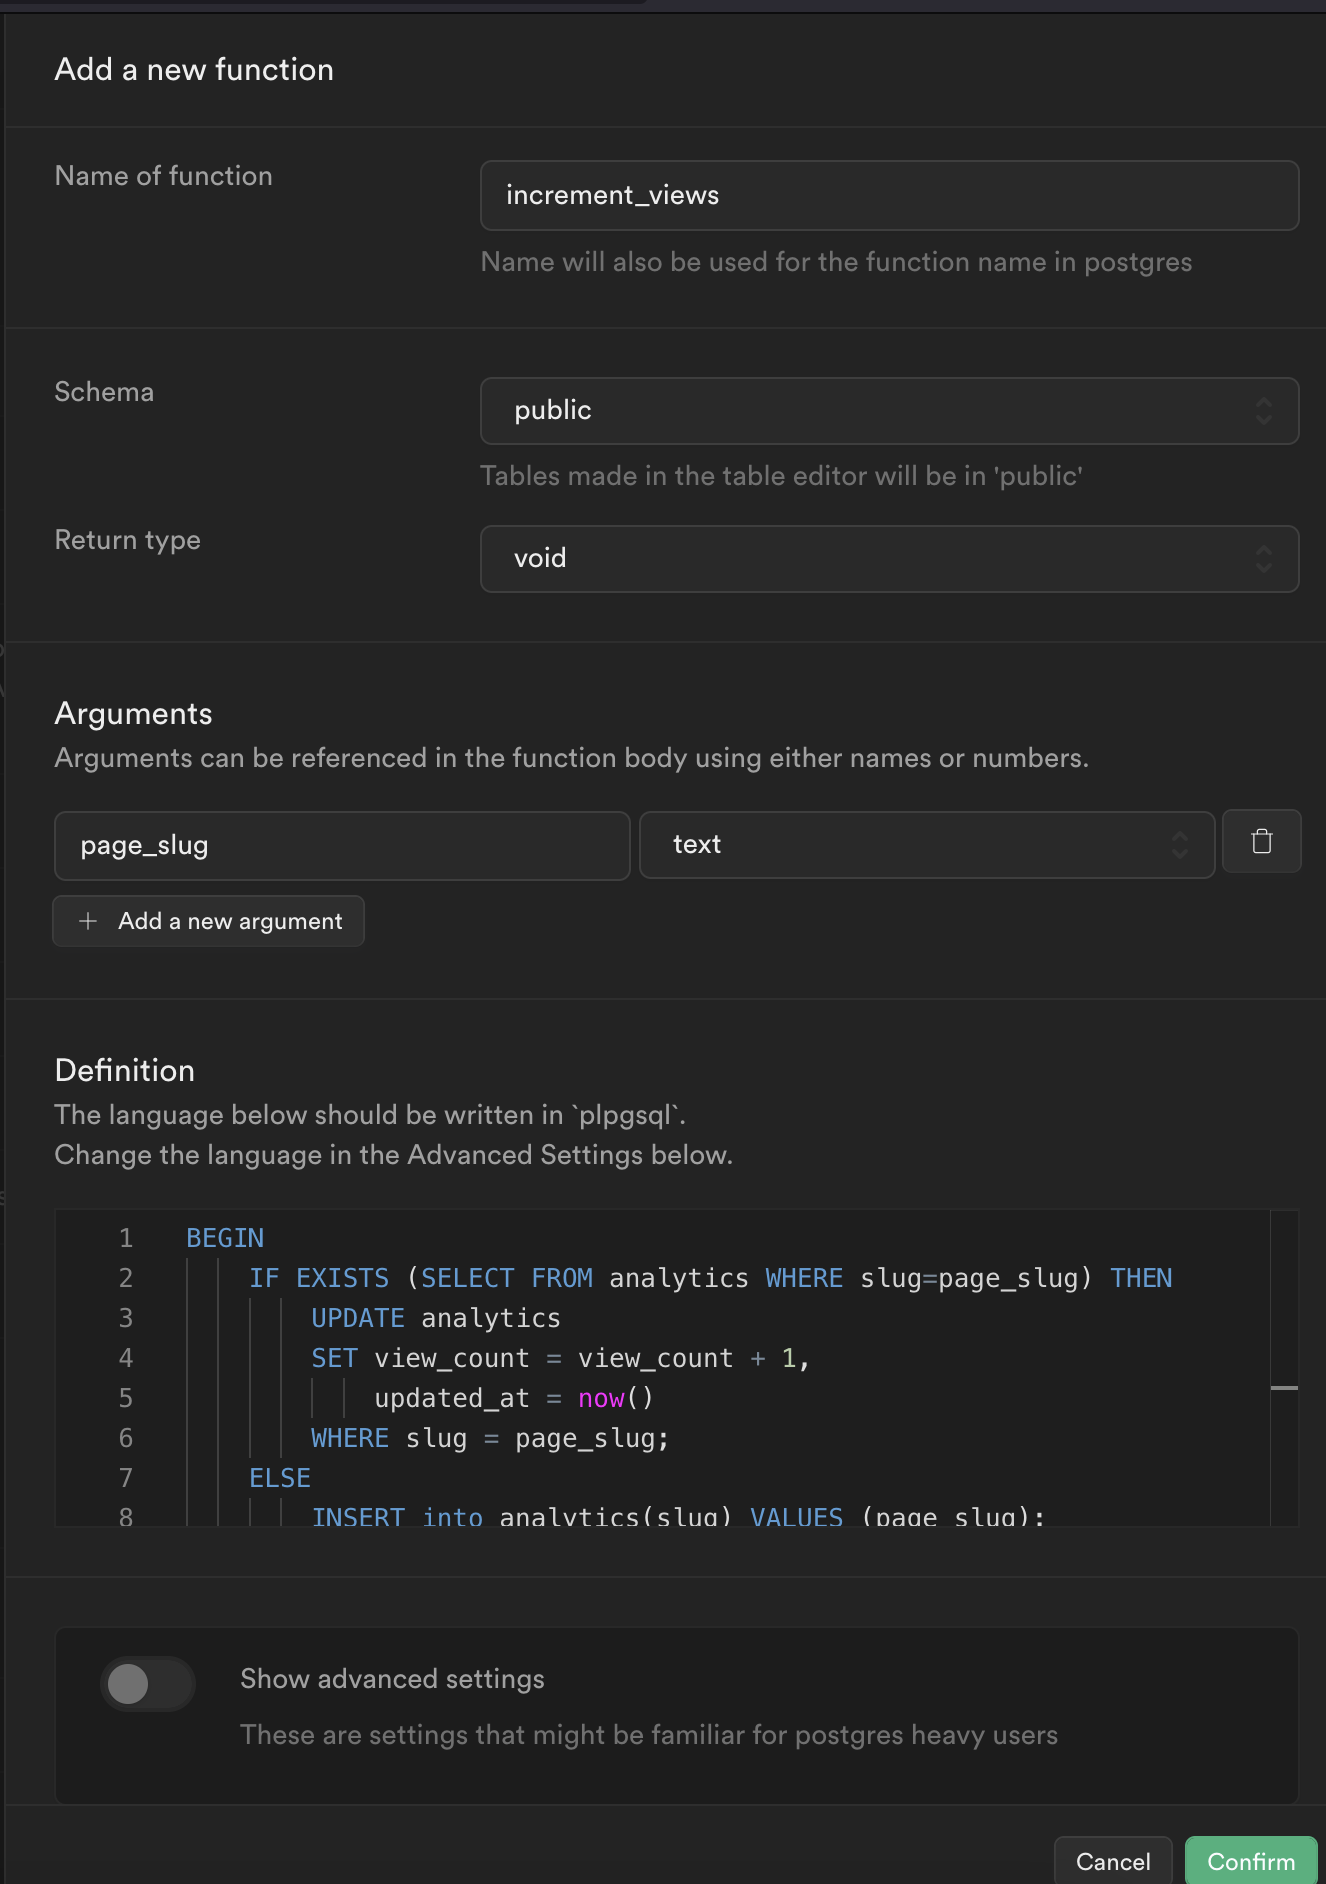The width and height of the screenshot is (1326, 1884).
Task: Click the Cancel button
Action: point(1113,1861)
